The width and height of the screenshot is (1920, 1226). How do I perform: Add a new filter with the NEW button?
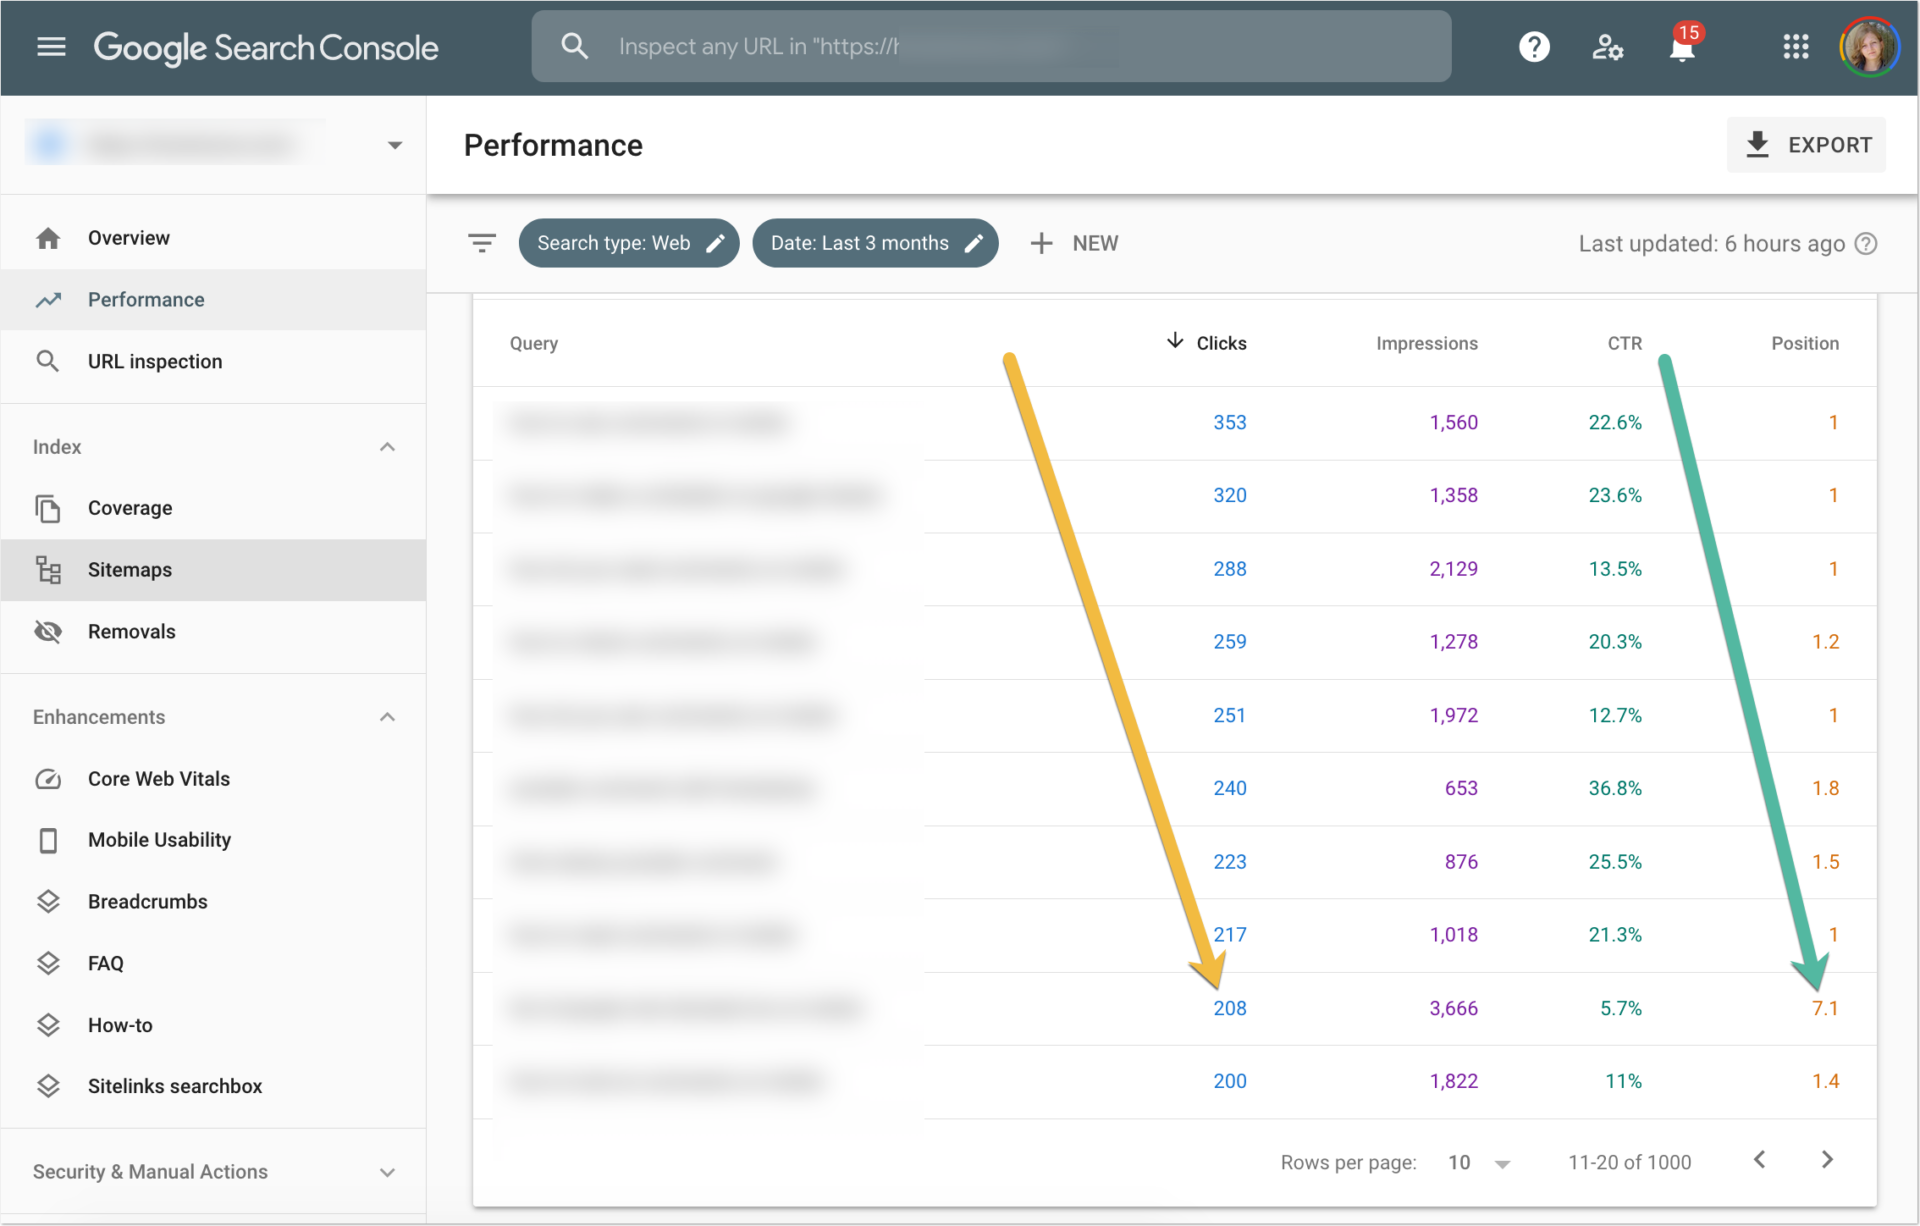[x=1074, y=242]
